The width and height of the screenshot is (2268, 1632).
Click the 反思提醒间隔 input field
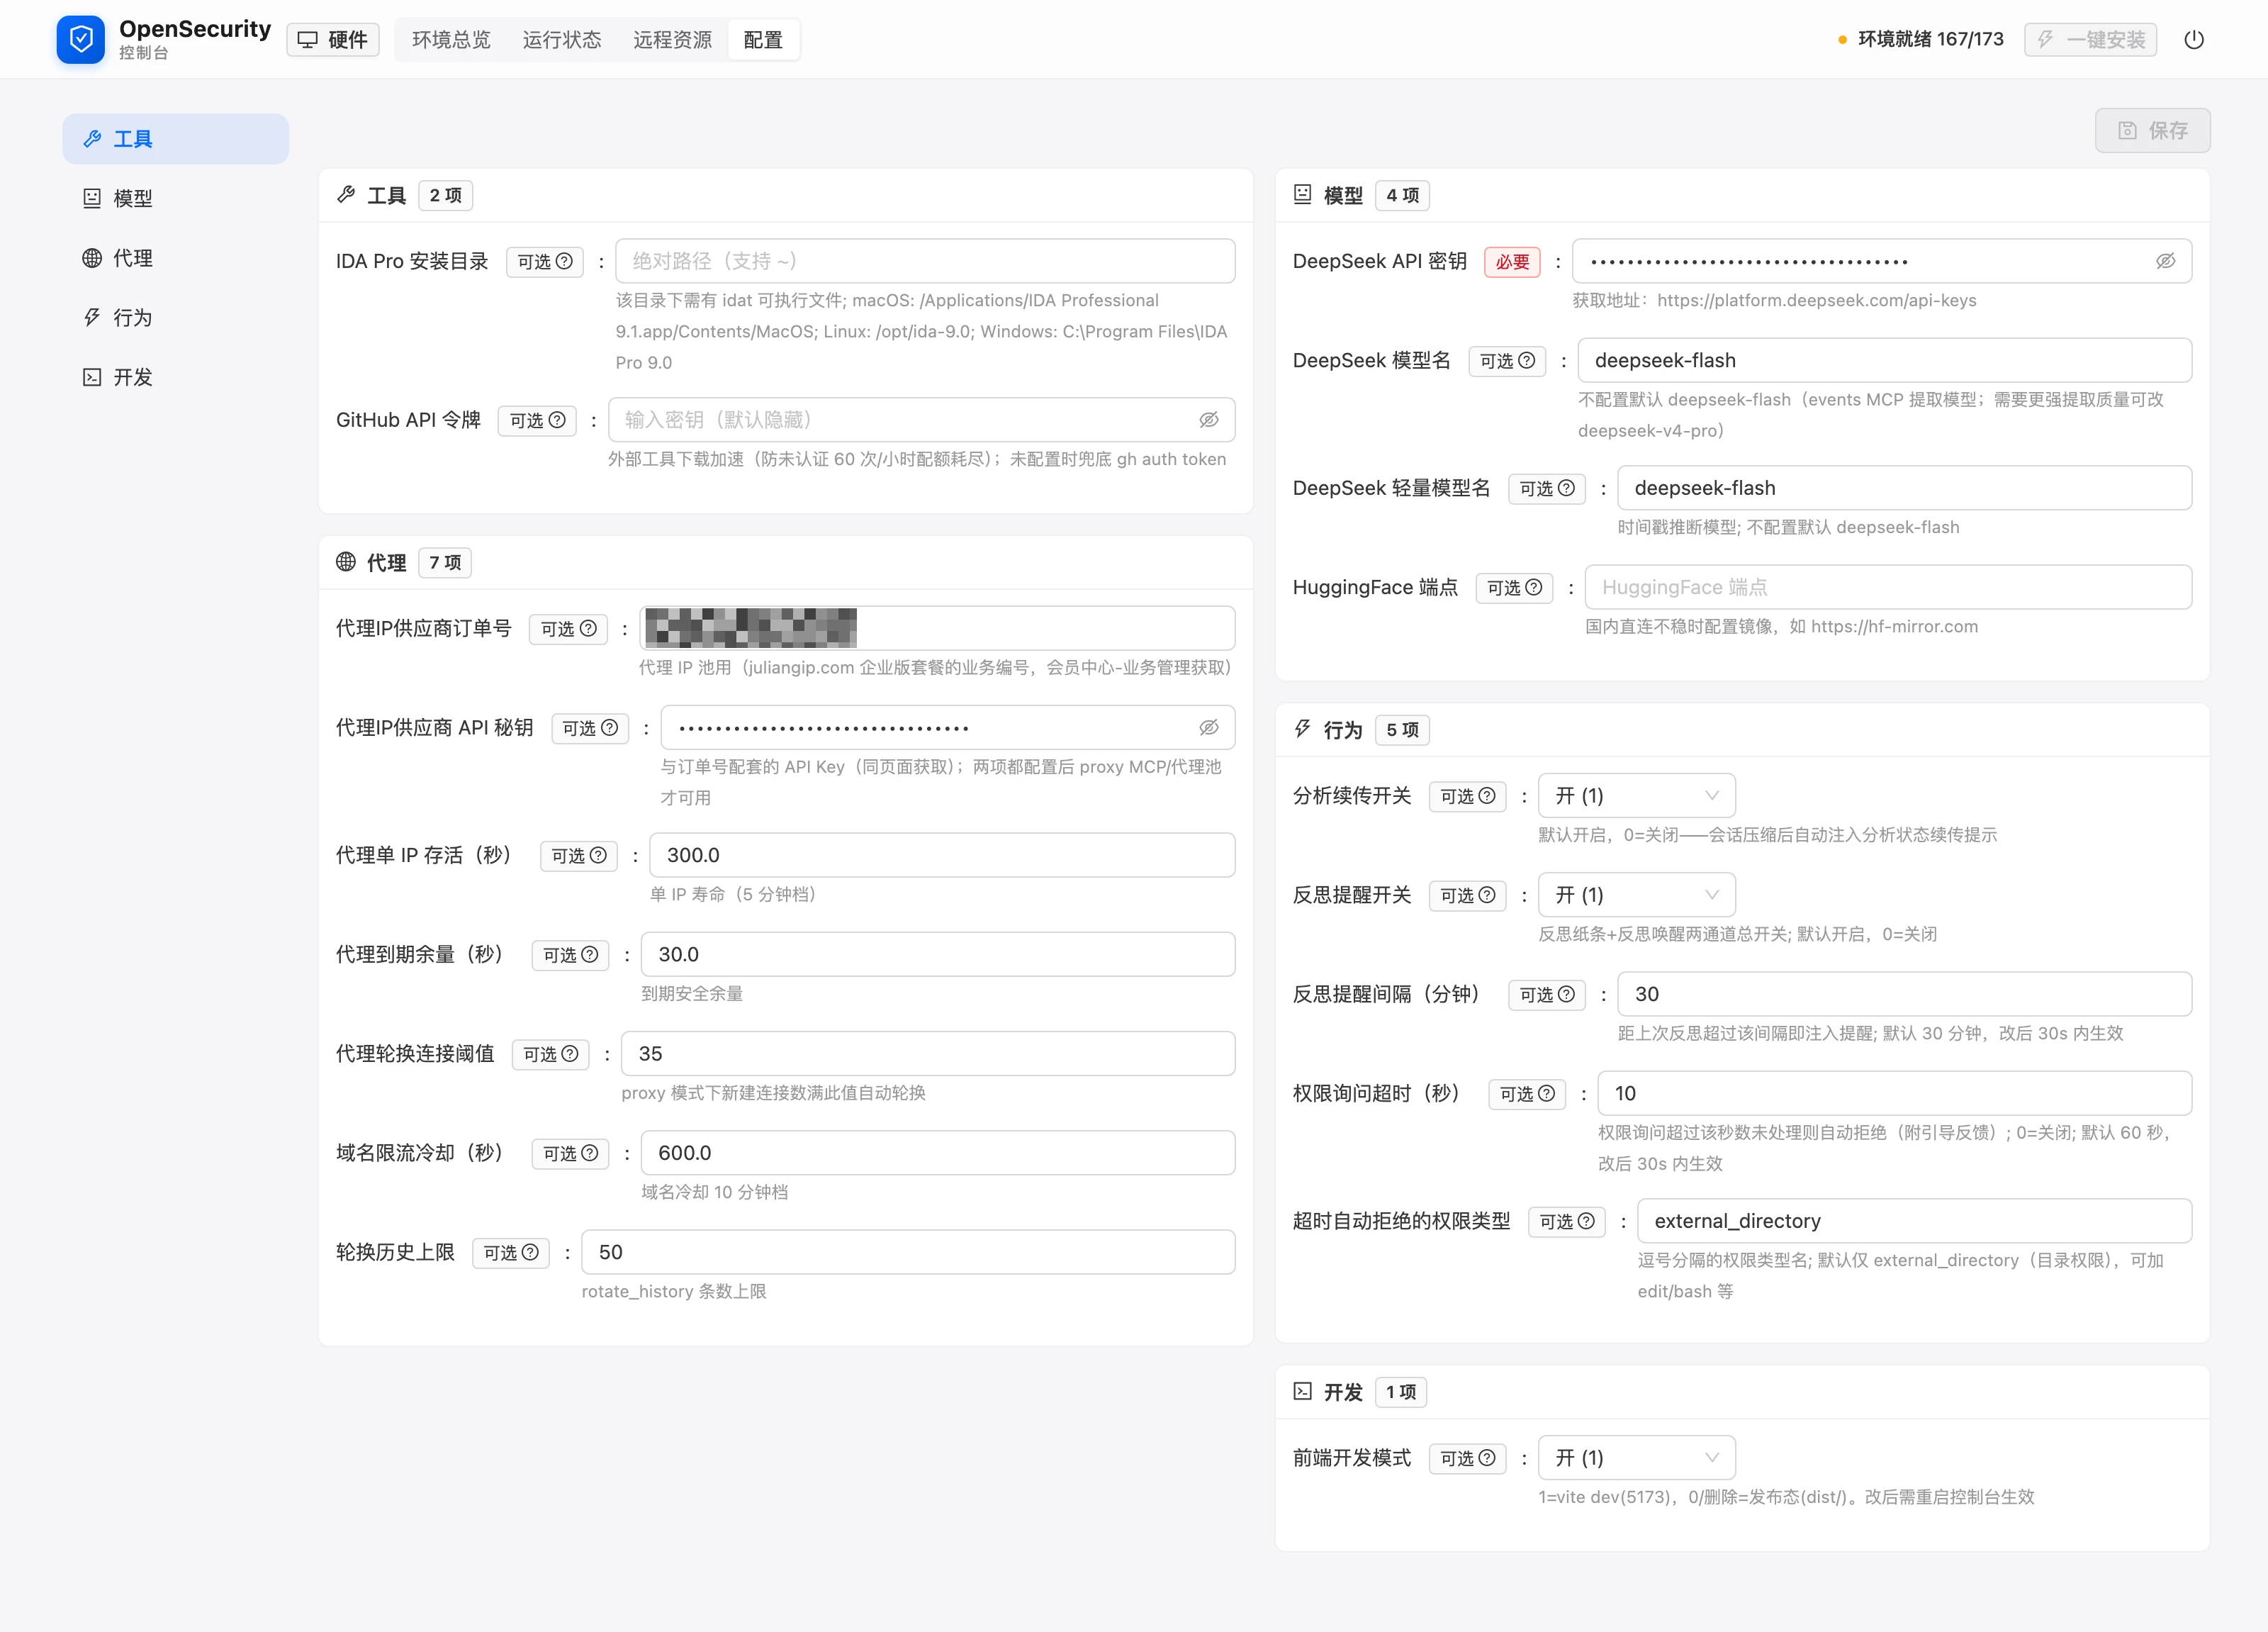point(1904,994)
